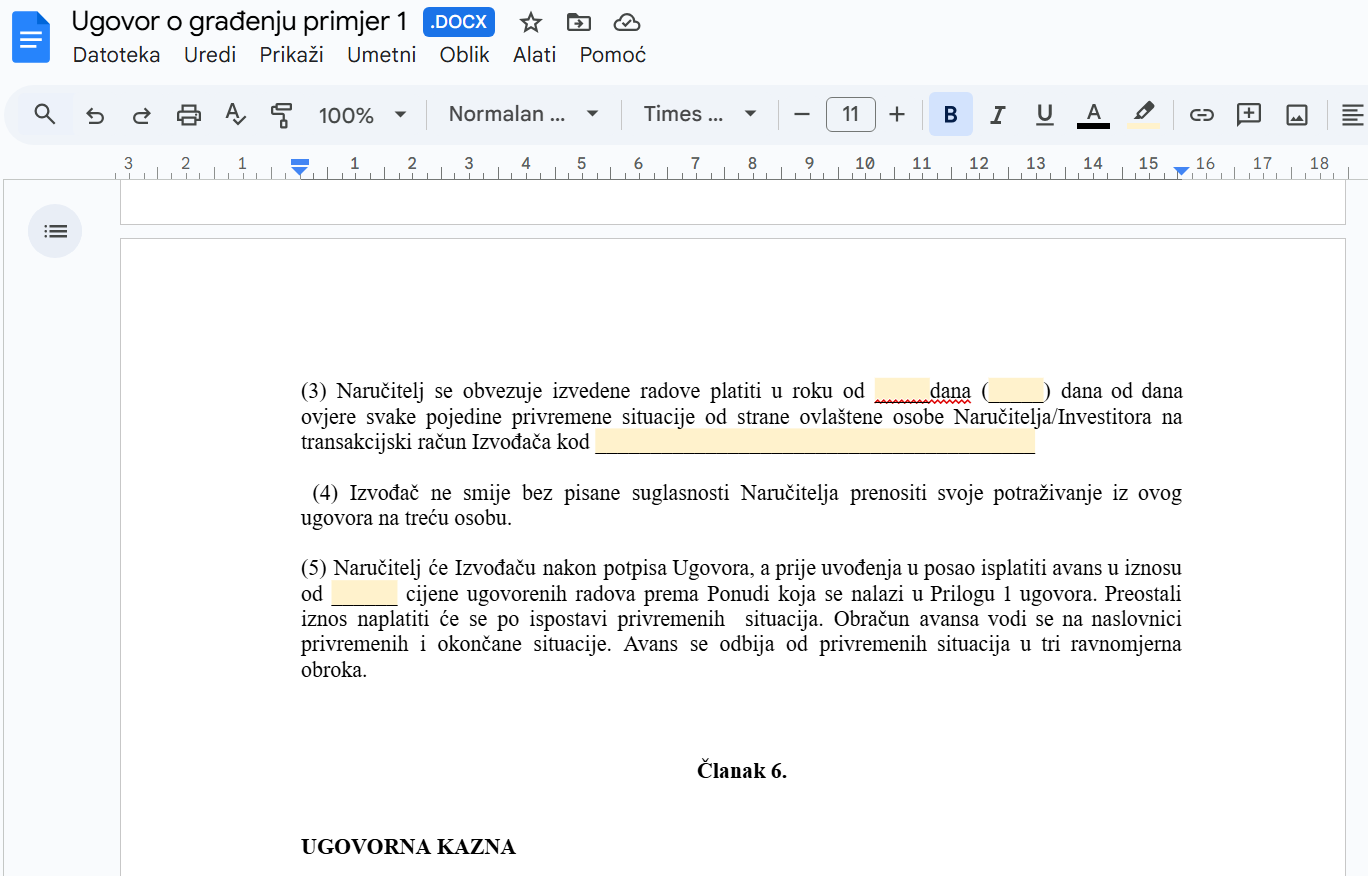The height and width of the screenshot is (876, 1368).
Task: Open the Datoteka menu
Action: click(116, 55)
